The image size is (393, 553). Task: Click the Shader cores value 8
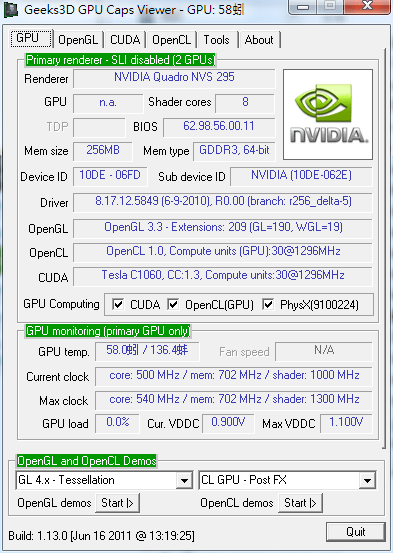click(x=245, y=103)
